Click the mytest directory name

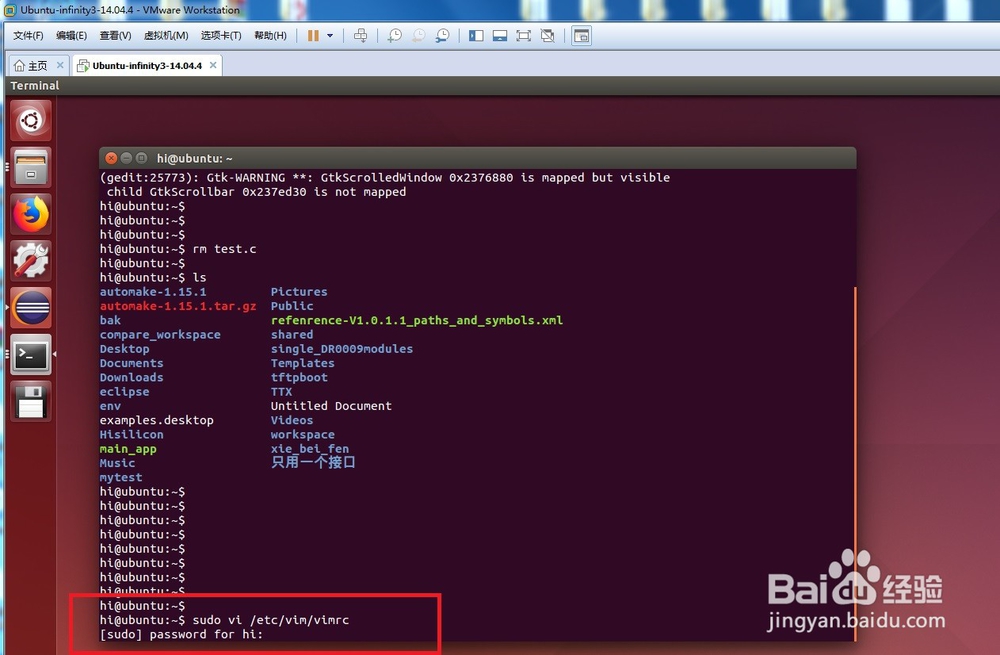pos(121,477)
